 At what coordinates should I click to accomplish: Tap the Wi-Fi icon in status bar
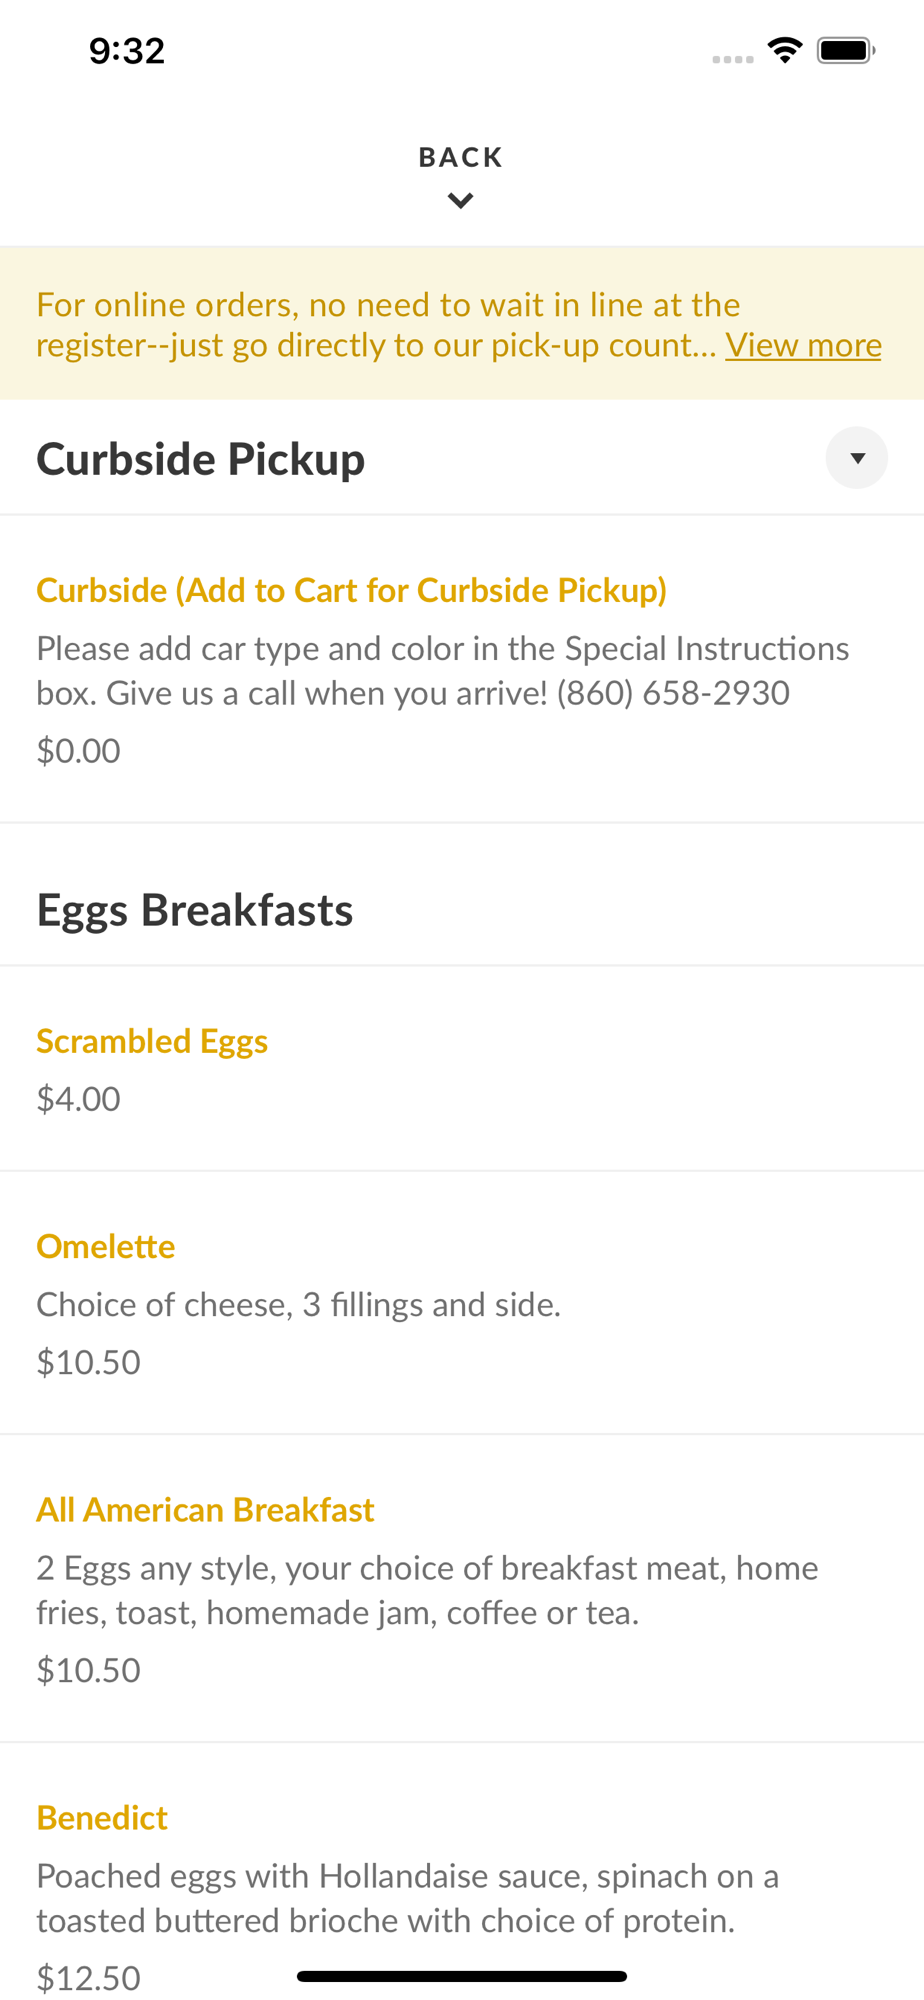(x=785, y=50)
